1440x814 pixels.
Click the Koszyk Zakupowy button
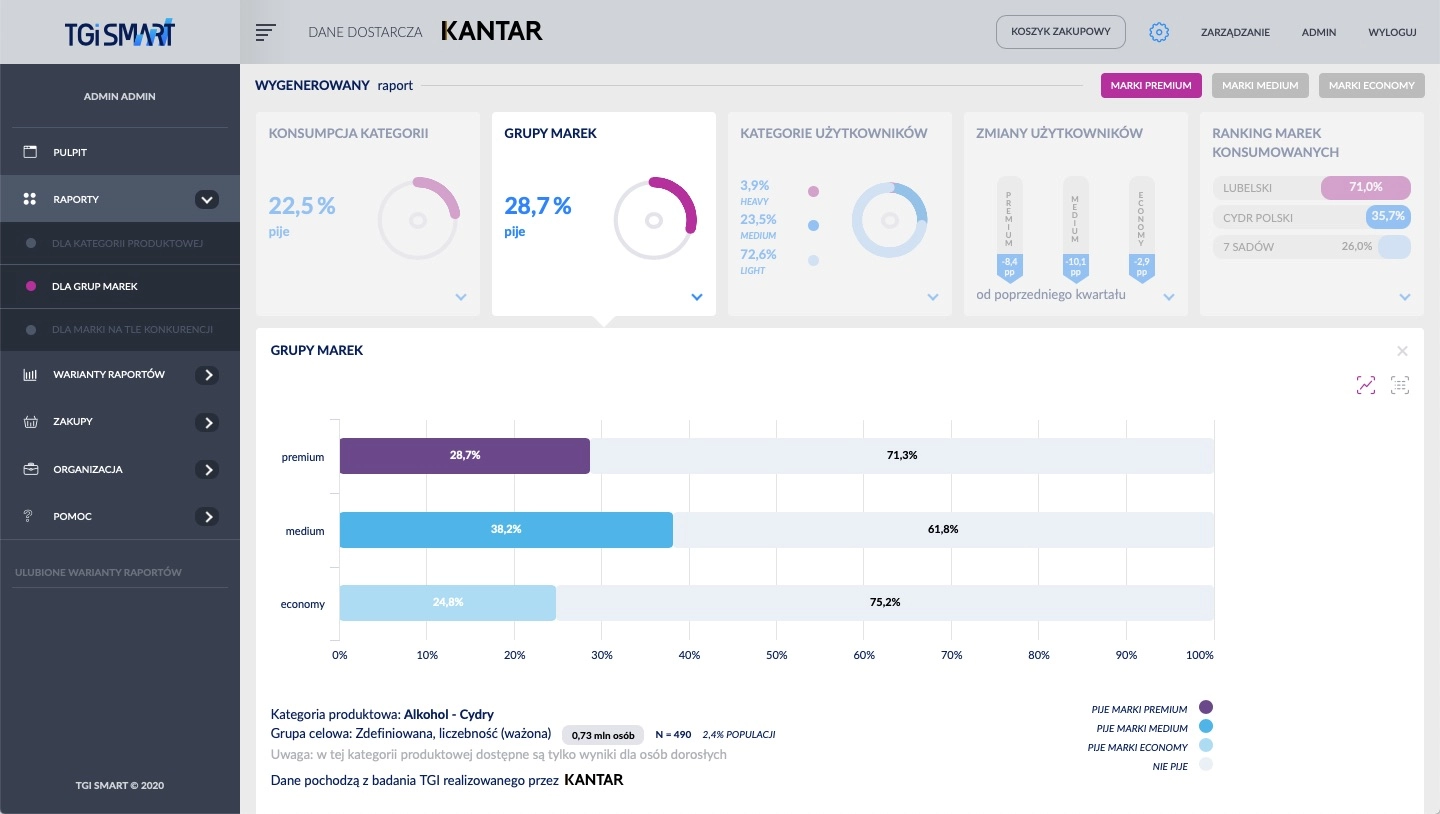point(1061,32)
